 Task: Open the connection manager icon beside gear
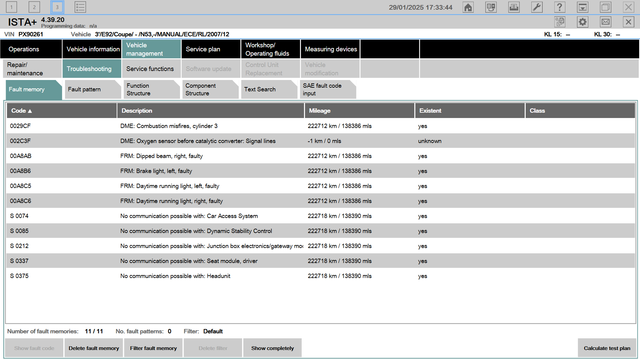click(x=560, y=22)
